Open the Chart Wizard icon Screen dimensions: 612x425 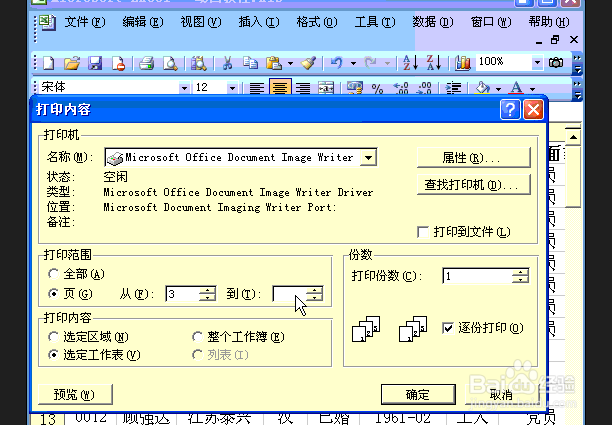coord(463,63)
